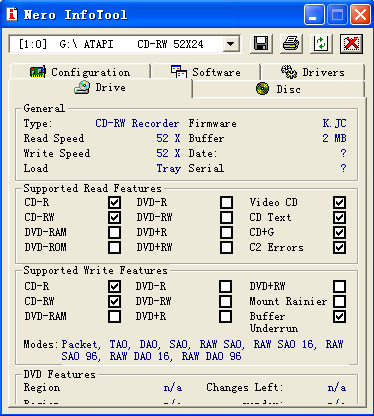Toggle DVD-RW write feature checkbox
The height and width of the screenshot is (416, 374).
[x=226, y=301]
